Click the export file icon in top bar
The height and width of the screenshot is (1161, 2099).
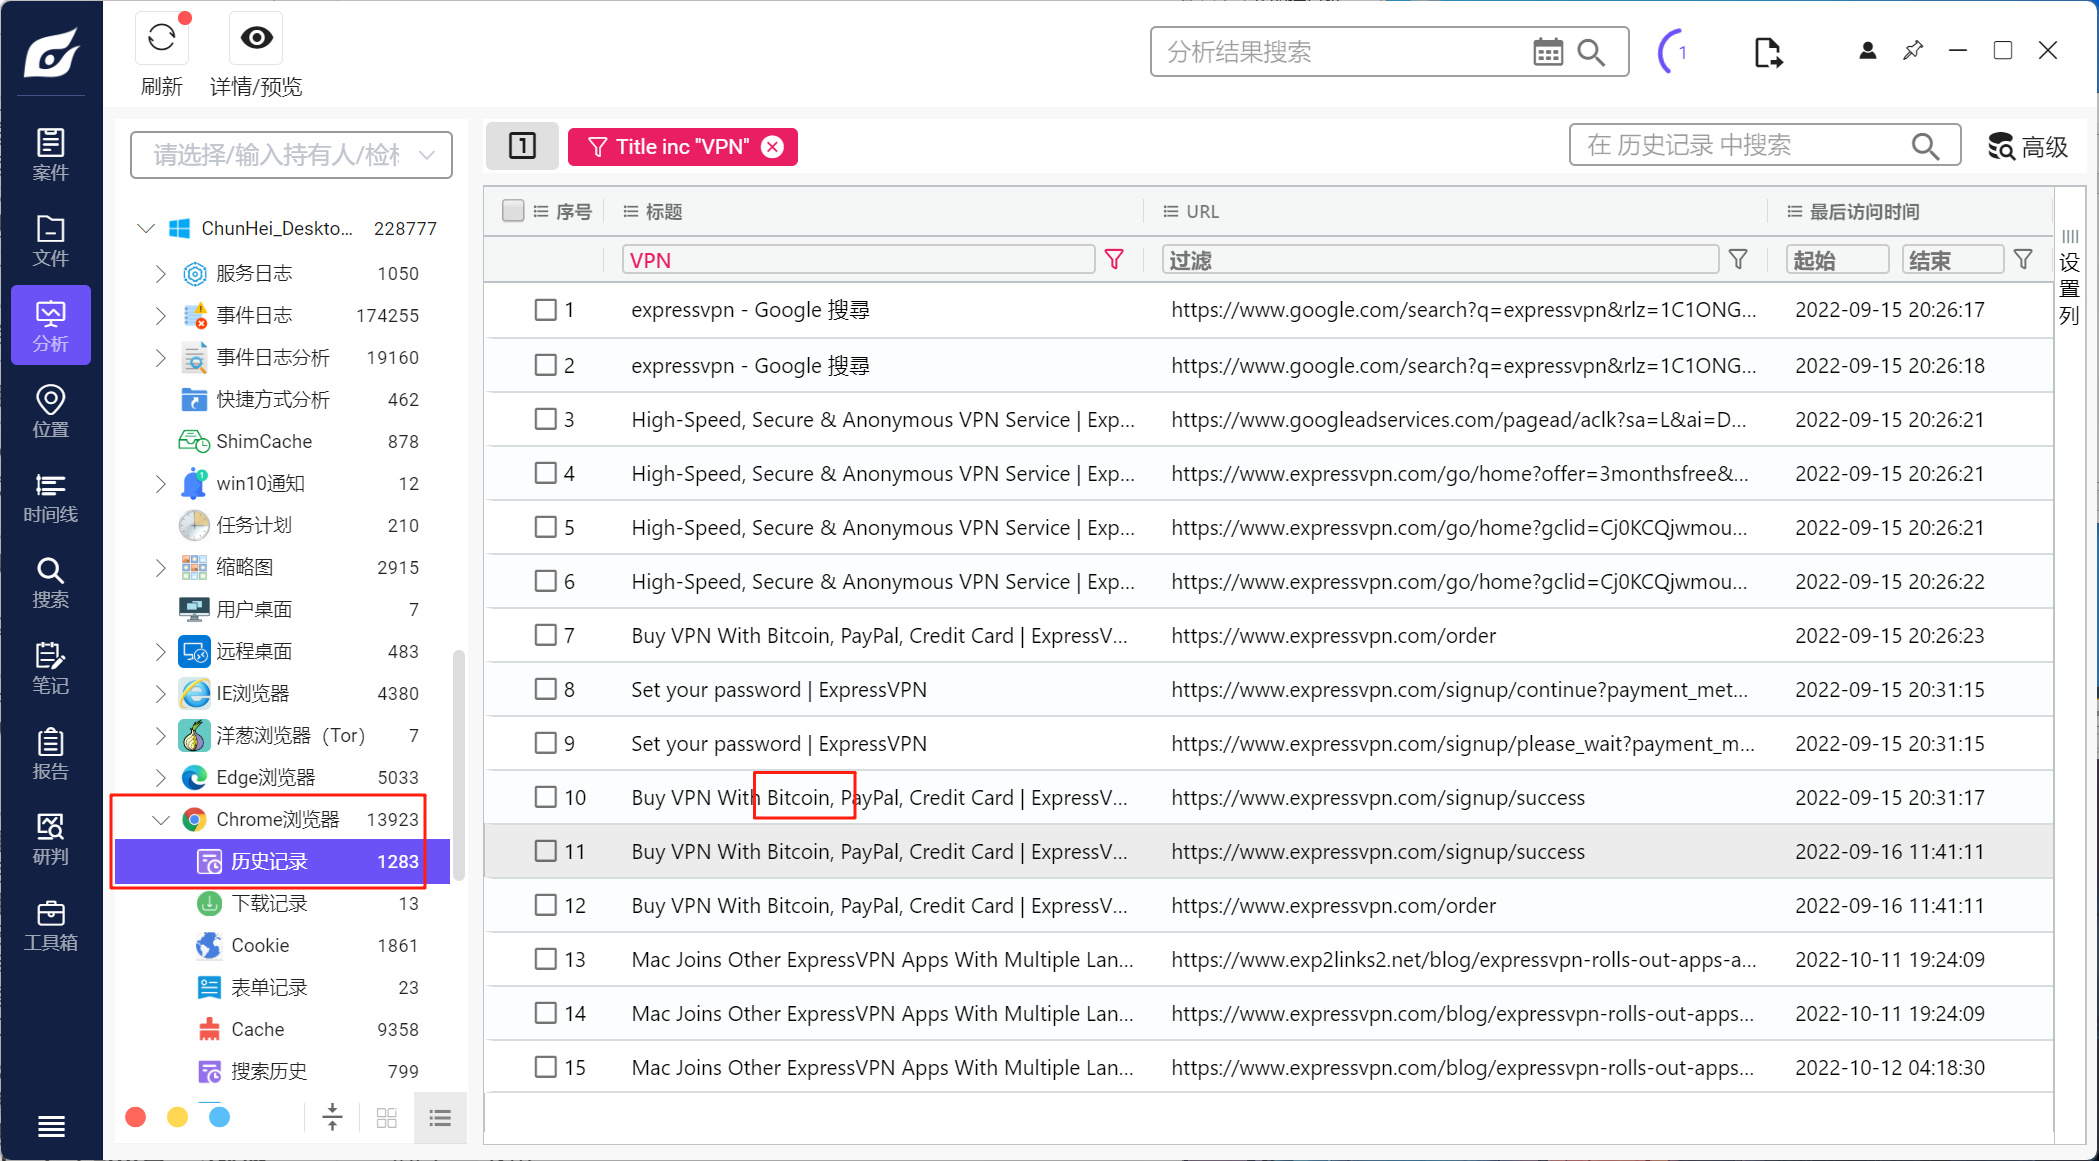pos(1767,52)
